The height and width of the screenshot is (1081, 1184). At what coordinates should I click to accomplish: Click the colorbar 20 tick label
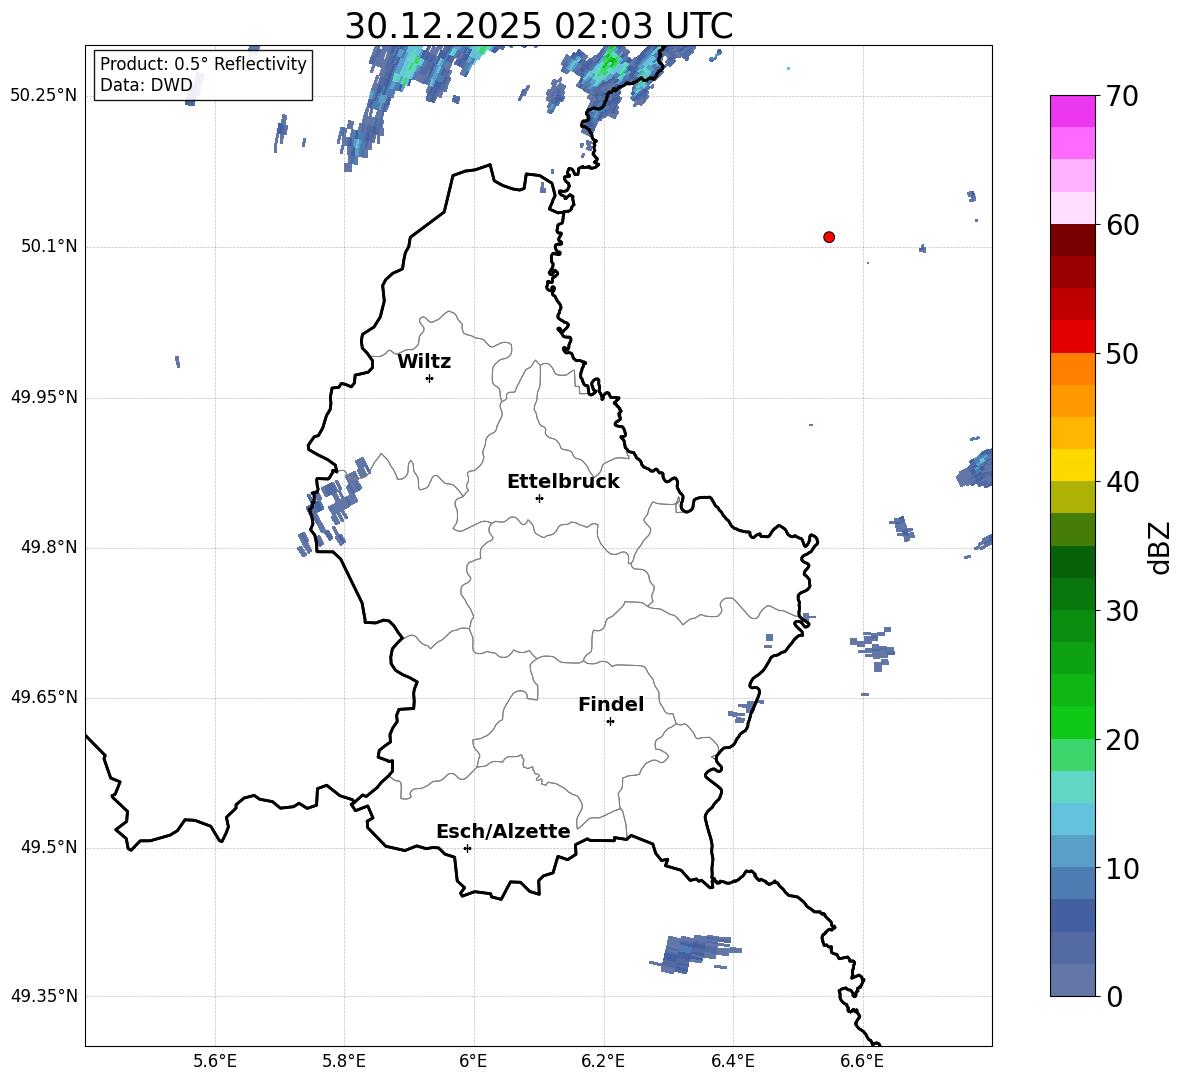click(x=1122, y=739)
